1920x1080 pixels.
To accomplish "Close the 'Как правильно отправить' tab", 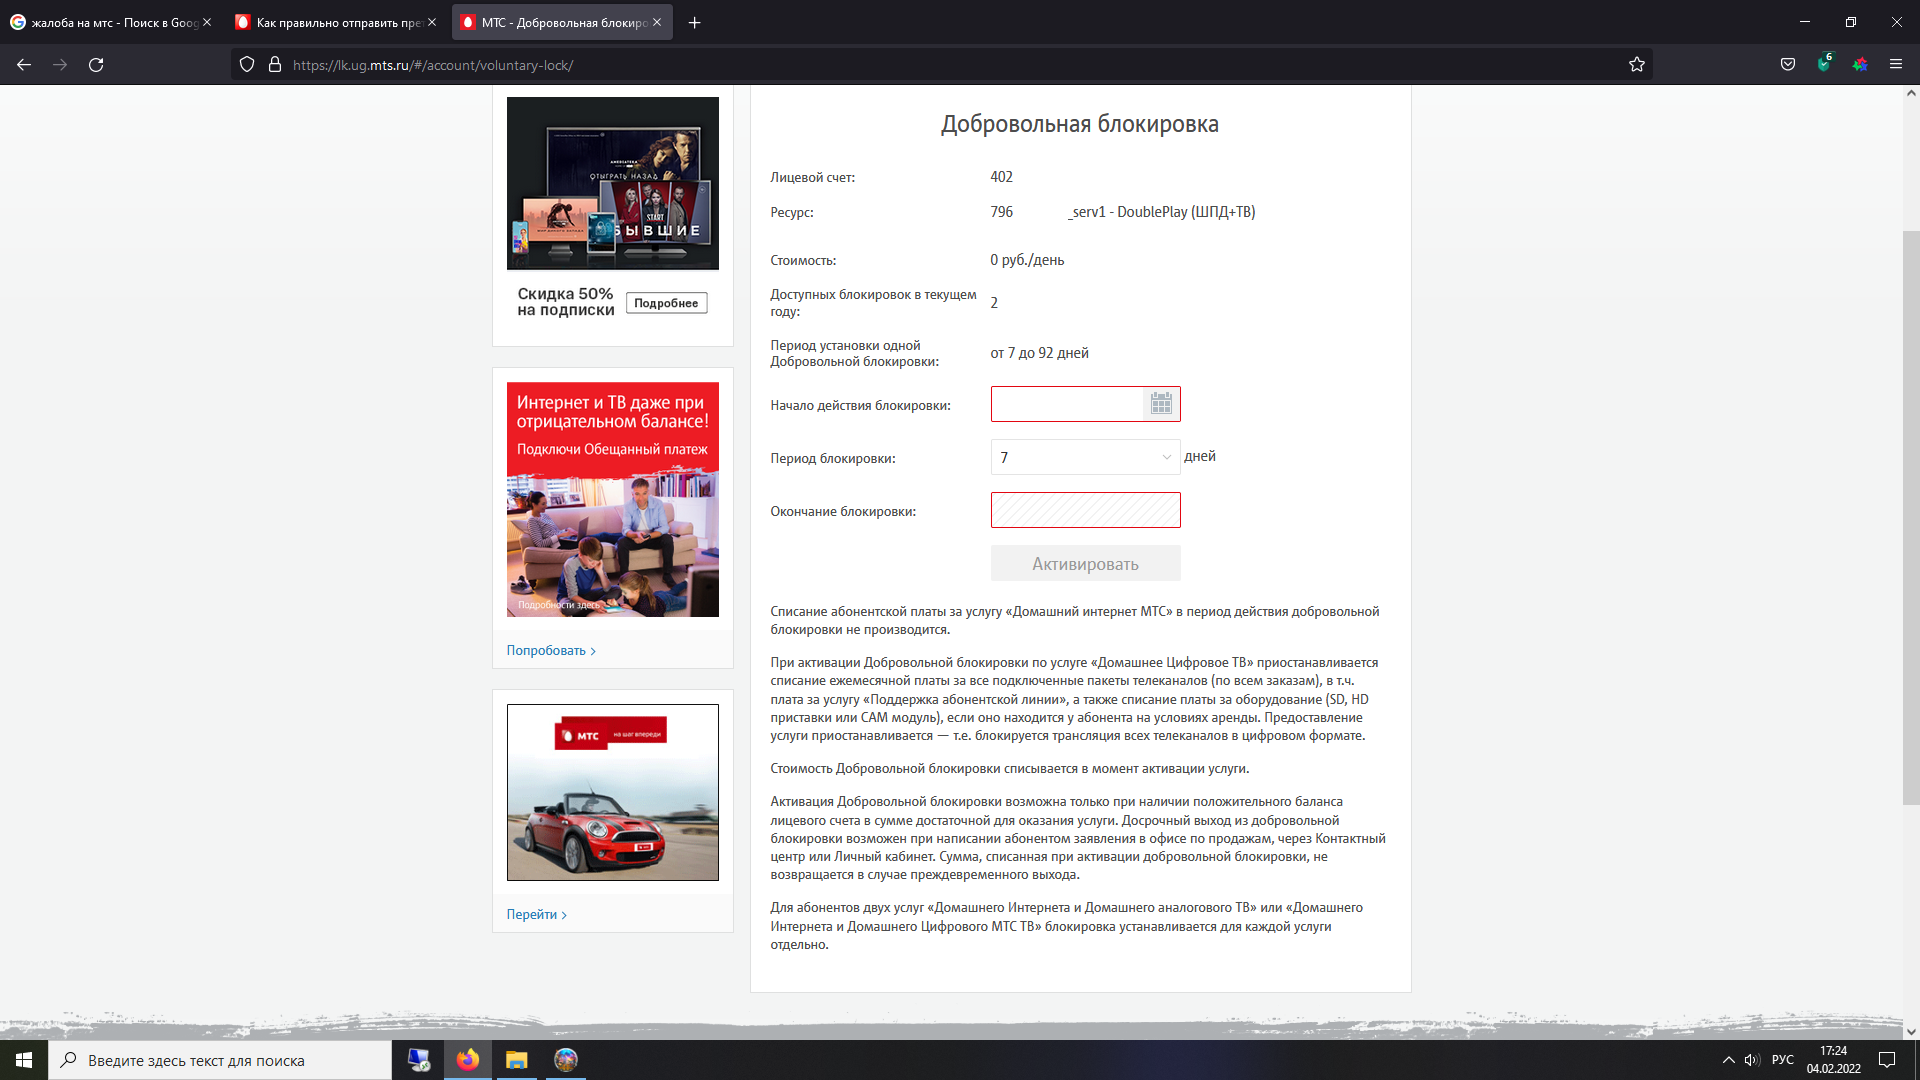I will (x=432, y=22).
